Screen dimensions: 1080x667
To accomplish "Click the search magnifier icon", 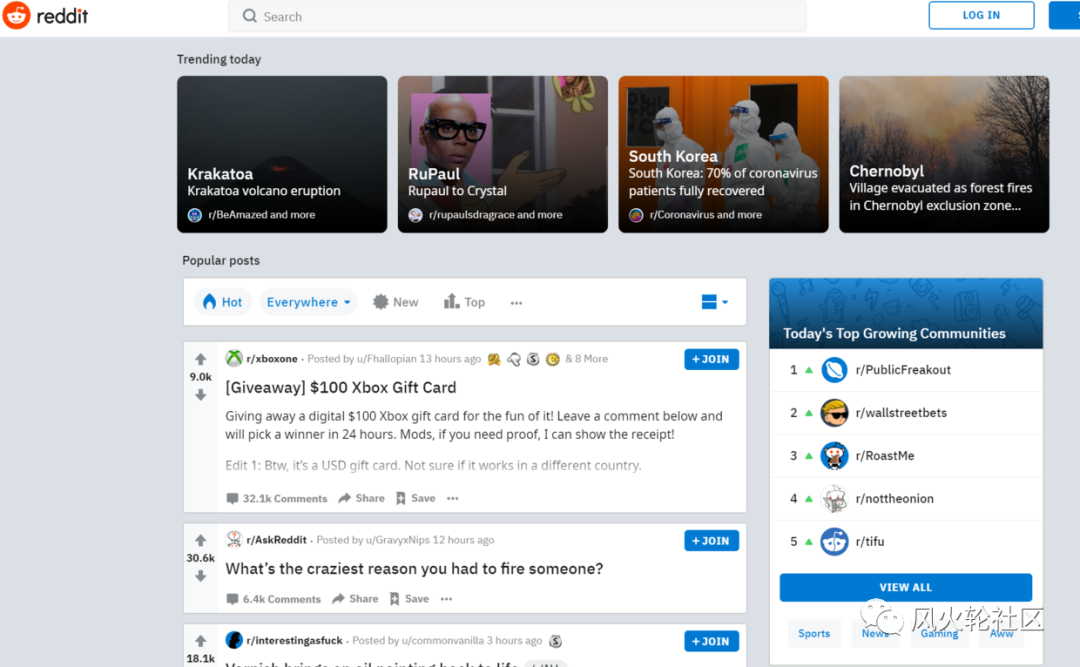I will tap(249, 16).
